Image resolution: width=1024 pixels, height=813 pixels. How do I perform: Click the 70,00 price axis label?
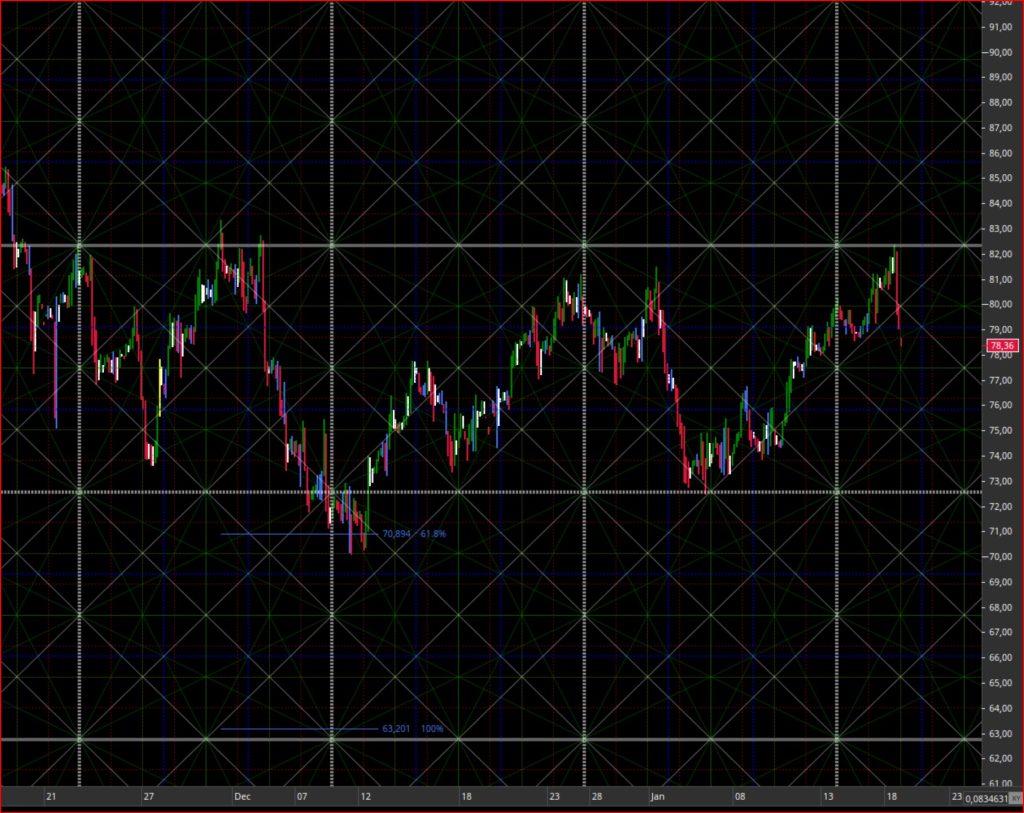click(x=1001, y=557)
